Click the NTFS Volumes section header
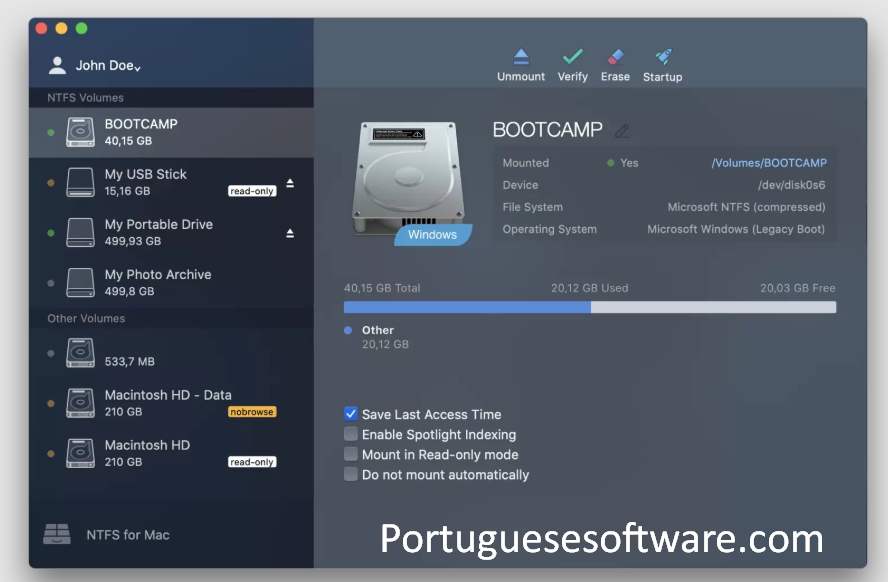 click(86, 97)
